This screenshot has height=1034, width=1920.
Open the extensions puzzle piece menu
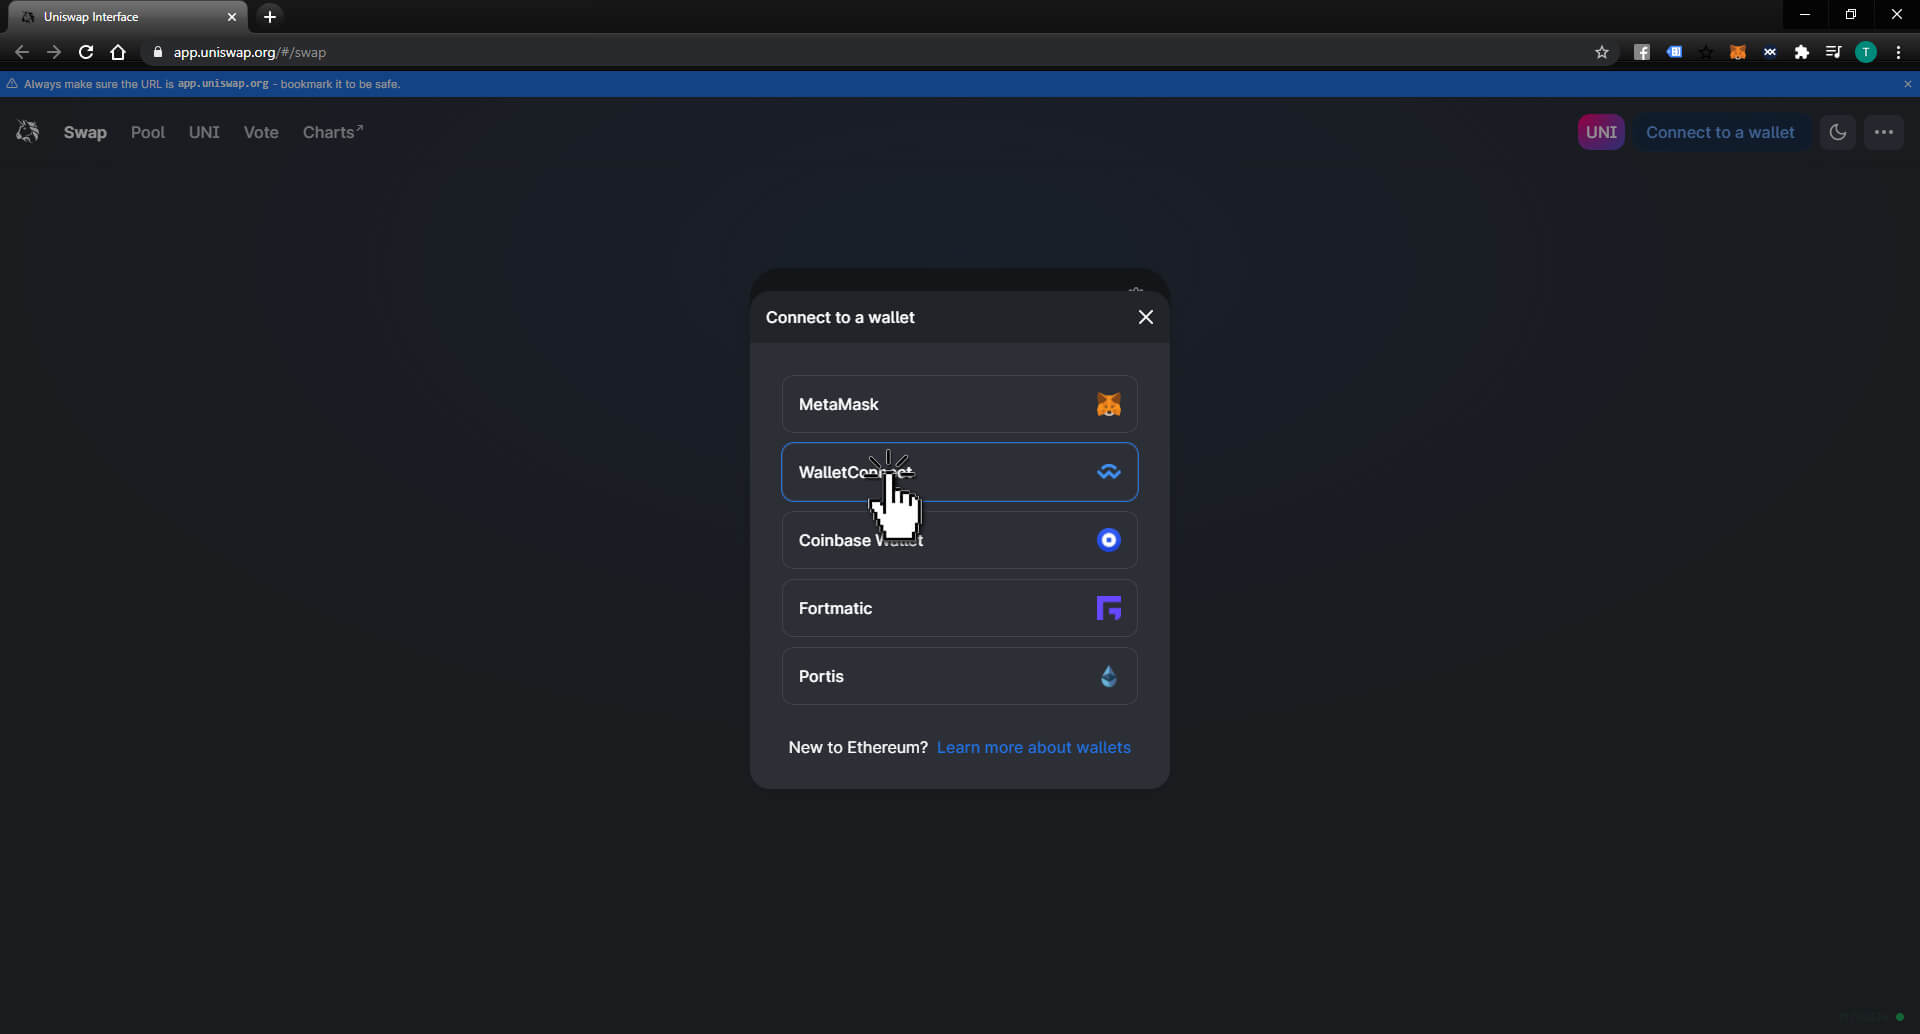pos(1802,52)
